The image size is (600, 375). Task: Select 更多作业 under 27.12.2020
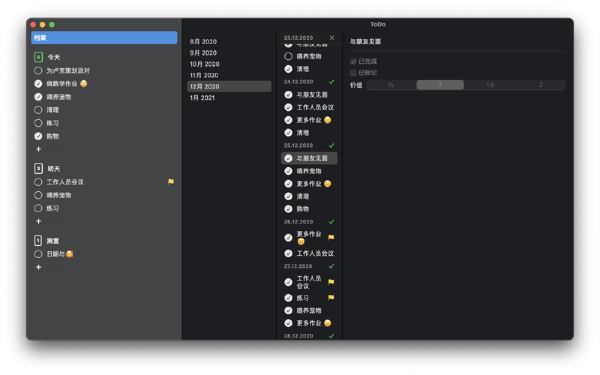pyautogui.click(x=309, y=323)
